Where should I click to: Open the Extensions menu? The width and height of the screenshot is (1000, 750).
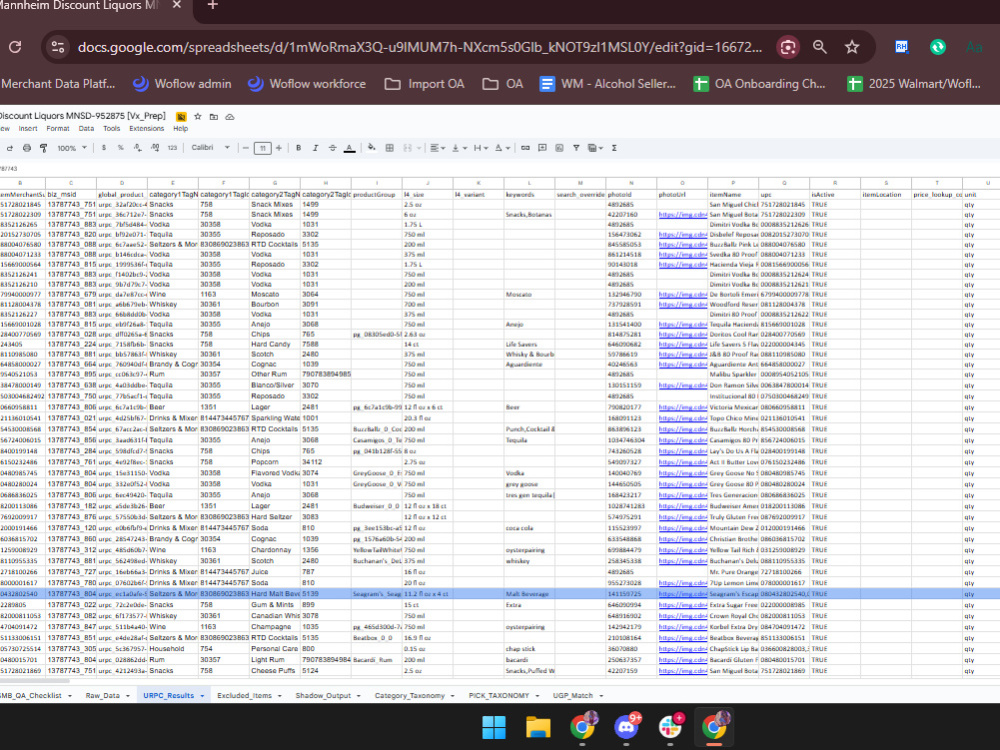[147, 128]
